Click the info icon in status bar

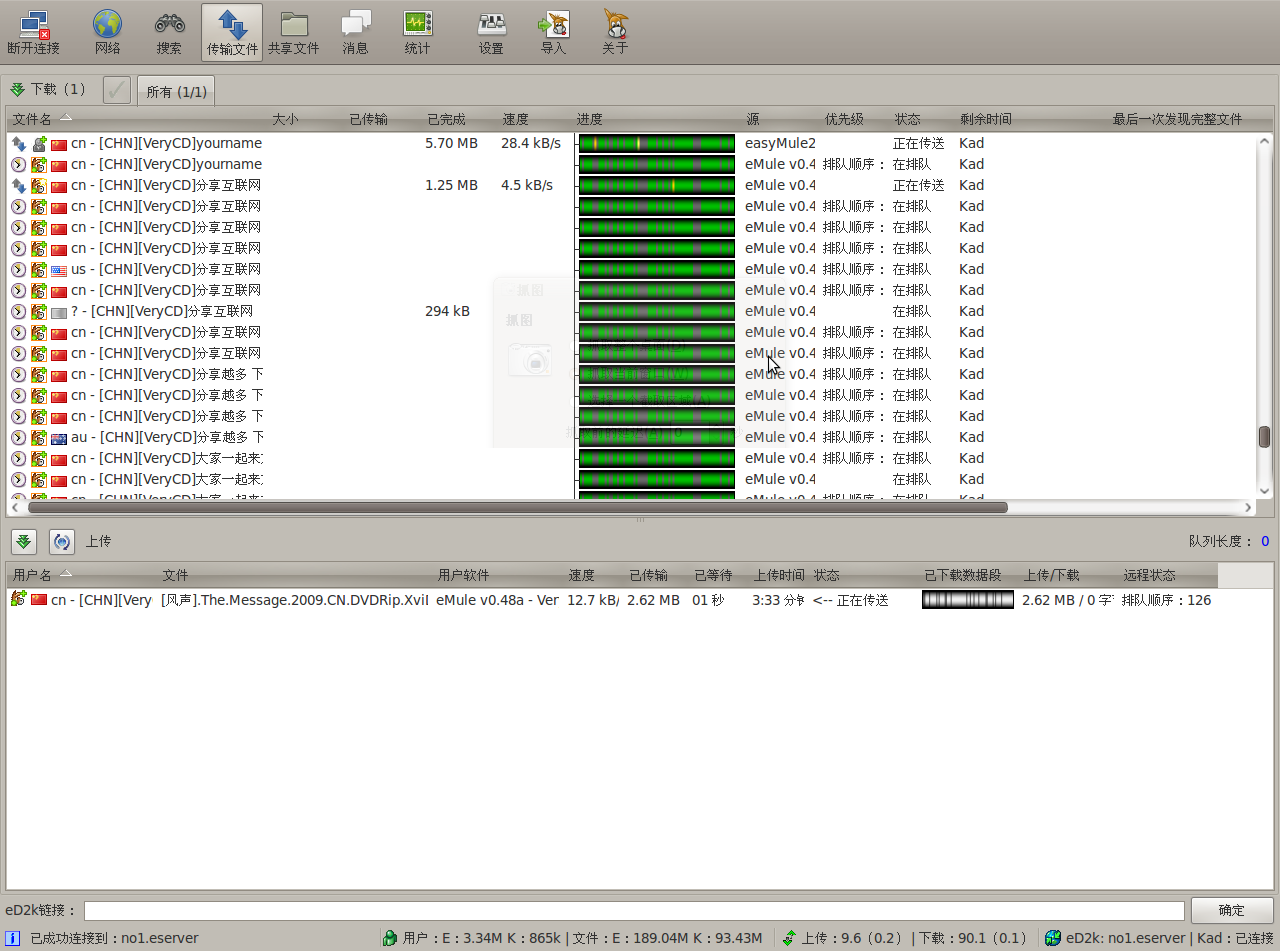(13, 938)
